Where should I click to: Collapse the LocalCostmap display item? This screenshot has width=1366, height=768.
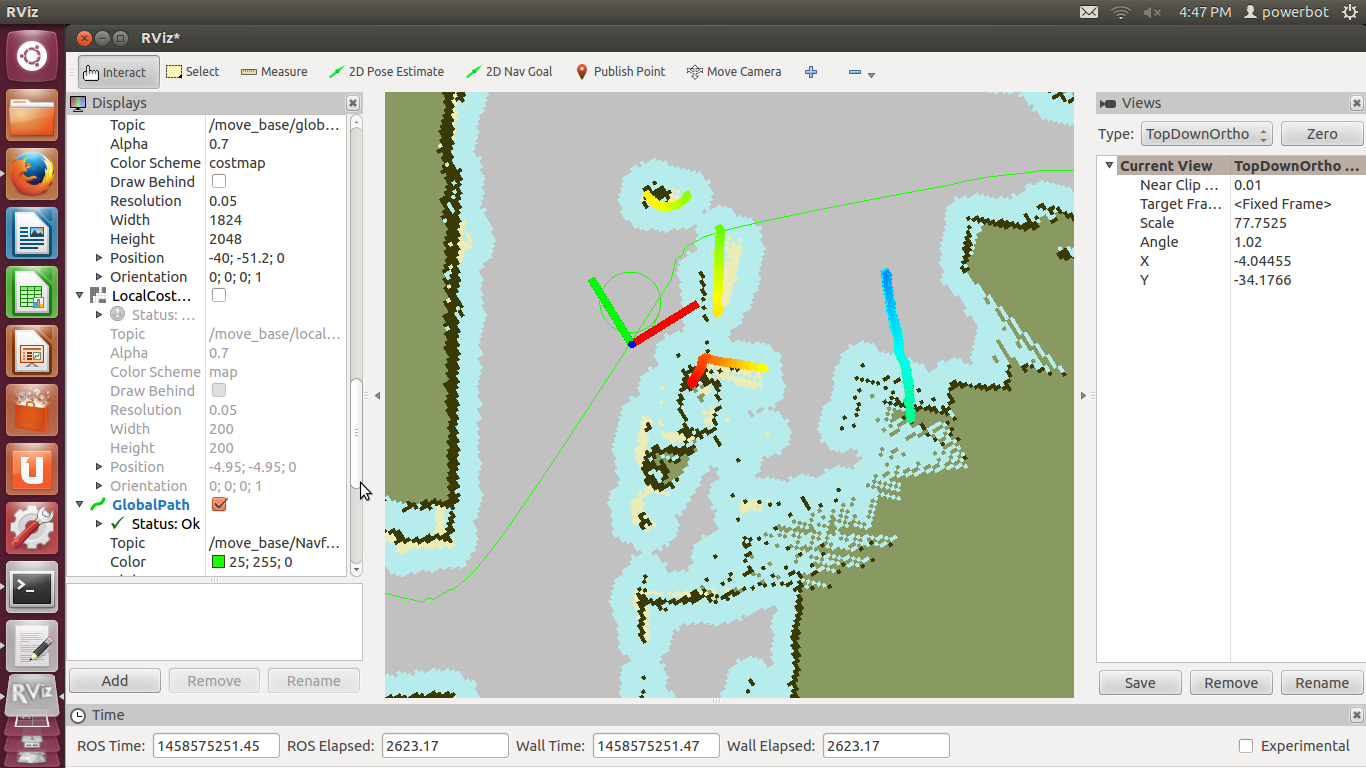(x=80, y=296)
